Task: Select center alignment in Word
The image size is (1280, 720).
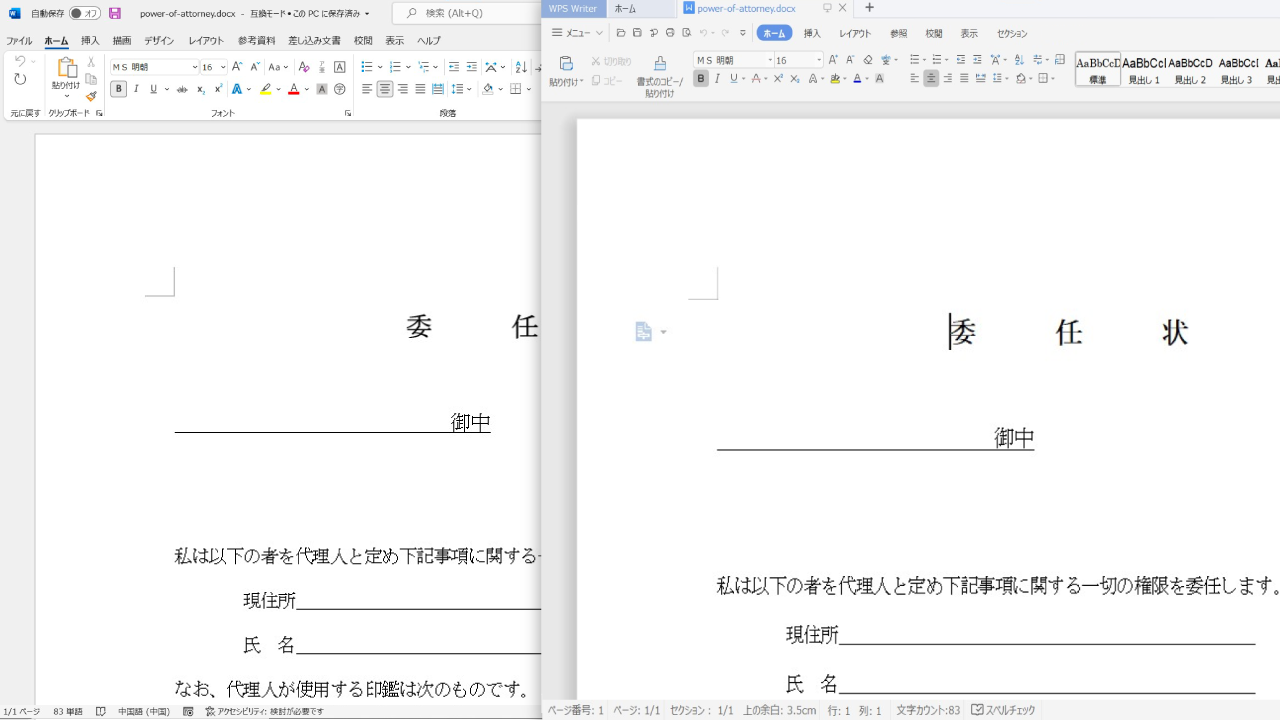Action: (385, 89)
